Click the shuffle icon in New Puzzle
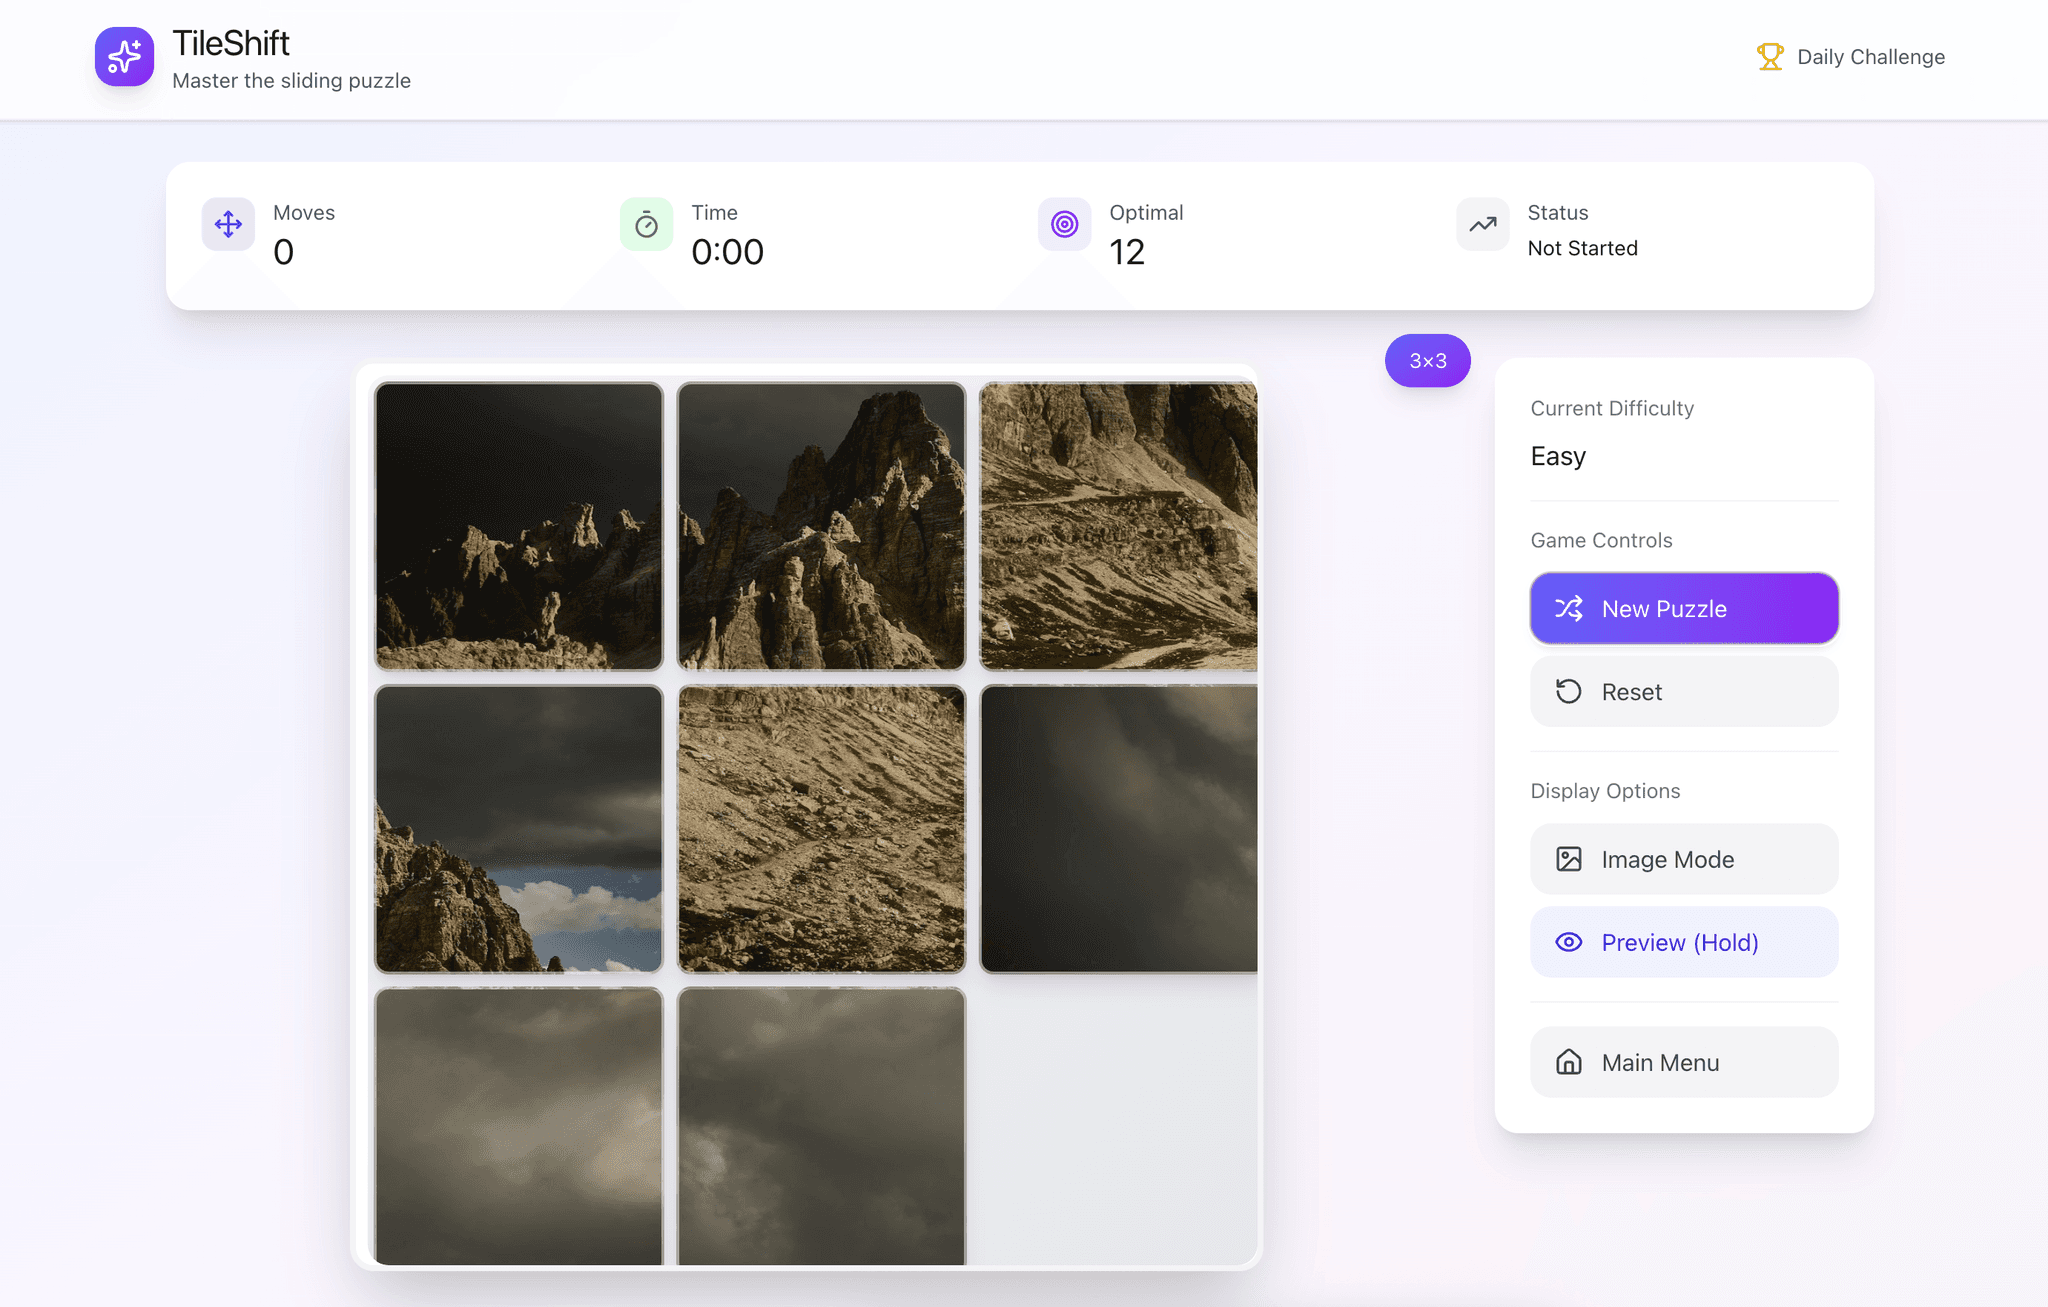This screenshot has width=2048, height=1307. 1568,608
